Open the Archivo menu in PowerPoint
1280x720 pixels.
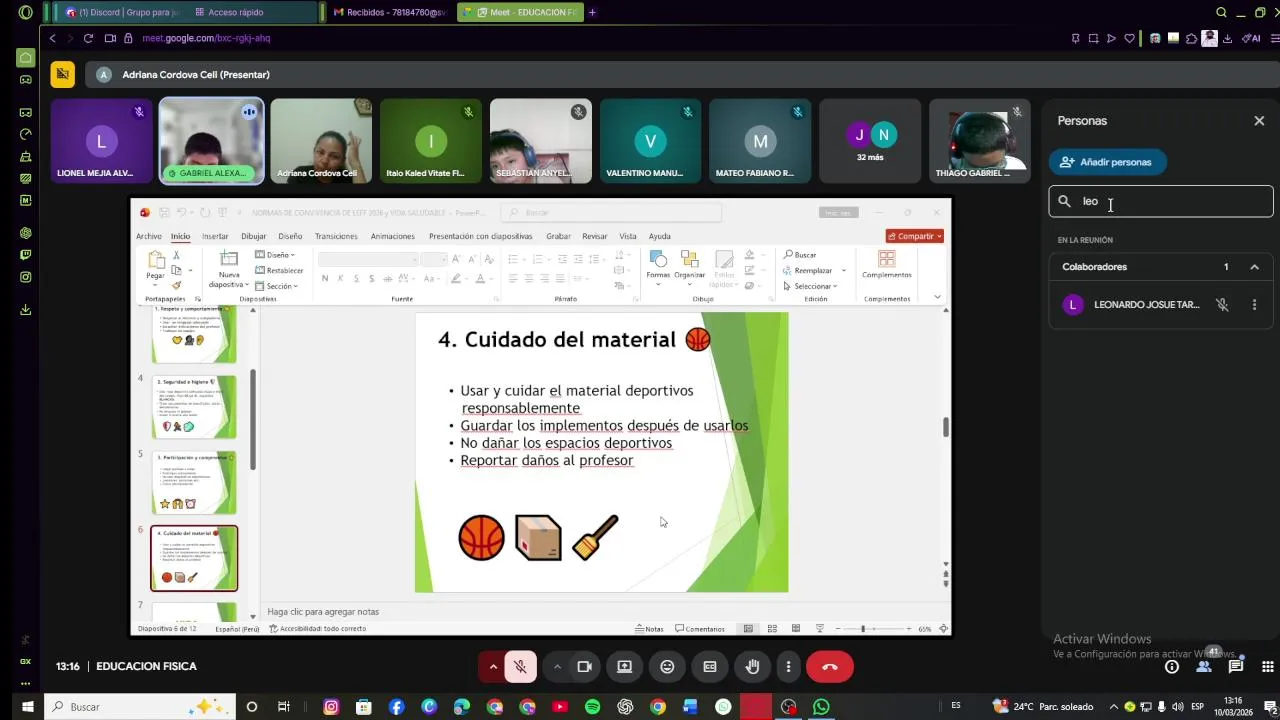[149, 236]
